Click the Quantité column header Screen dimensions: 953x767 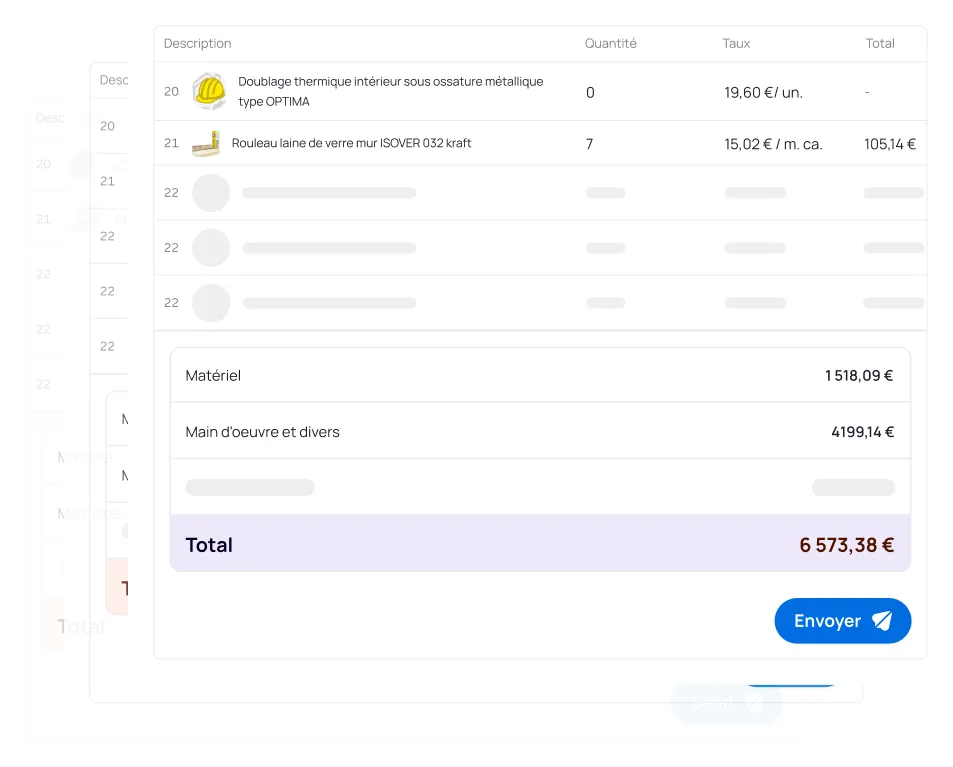[611, 43]
